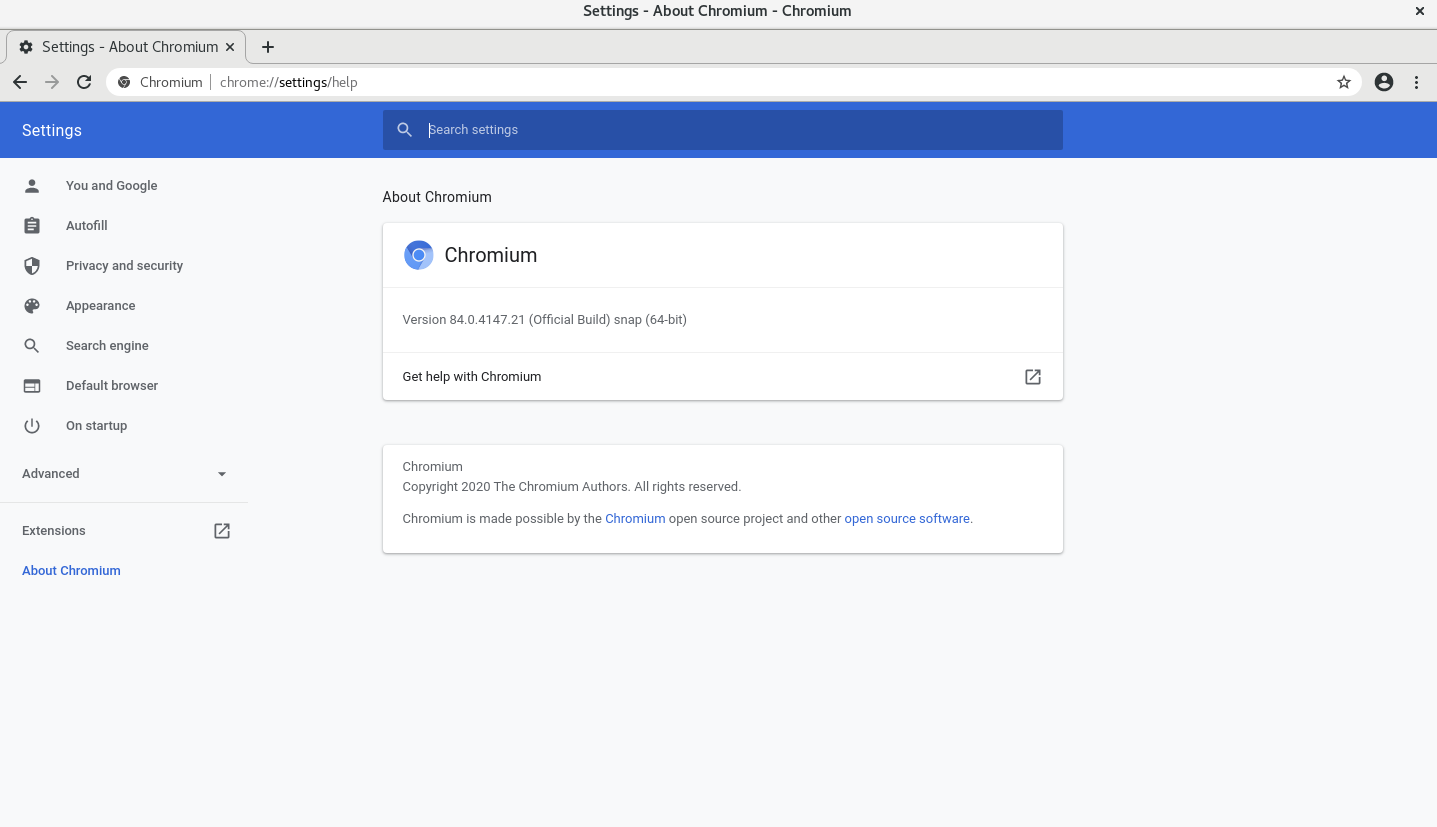Click the Chromium logo in About card
Screen dimensions: 1437x827
(x=418, y=255)
